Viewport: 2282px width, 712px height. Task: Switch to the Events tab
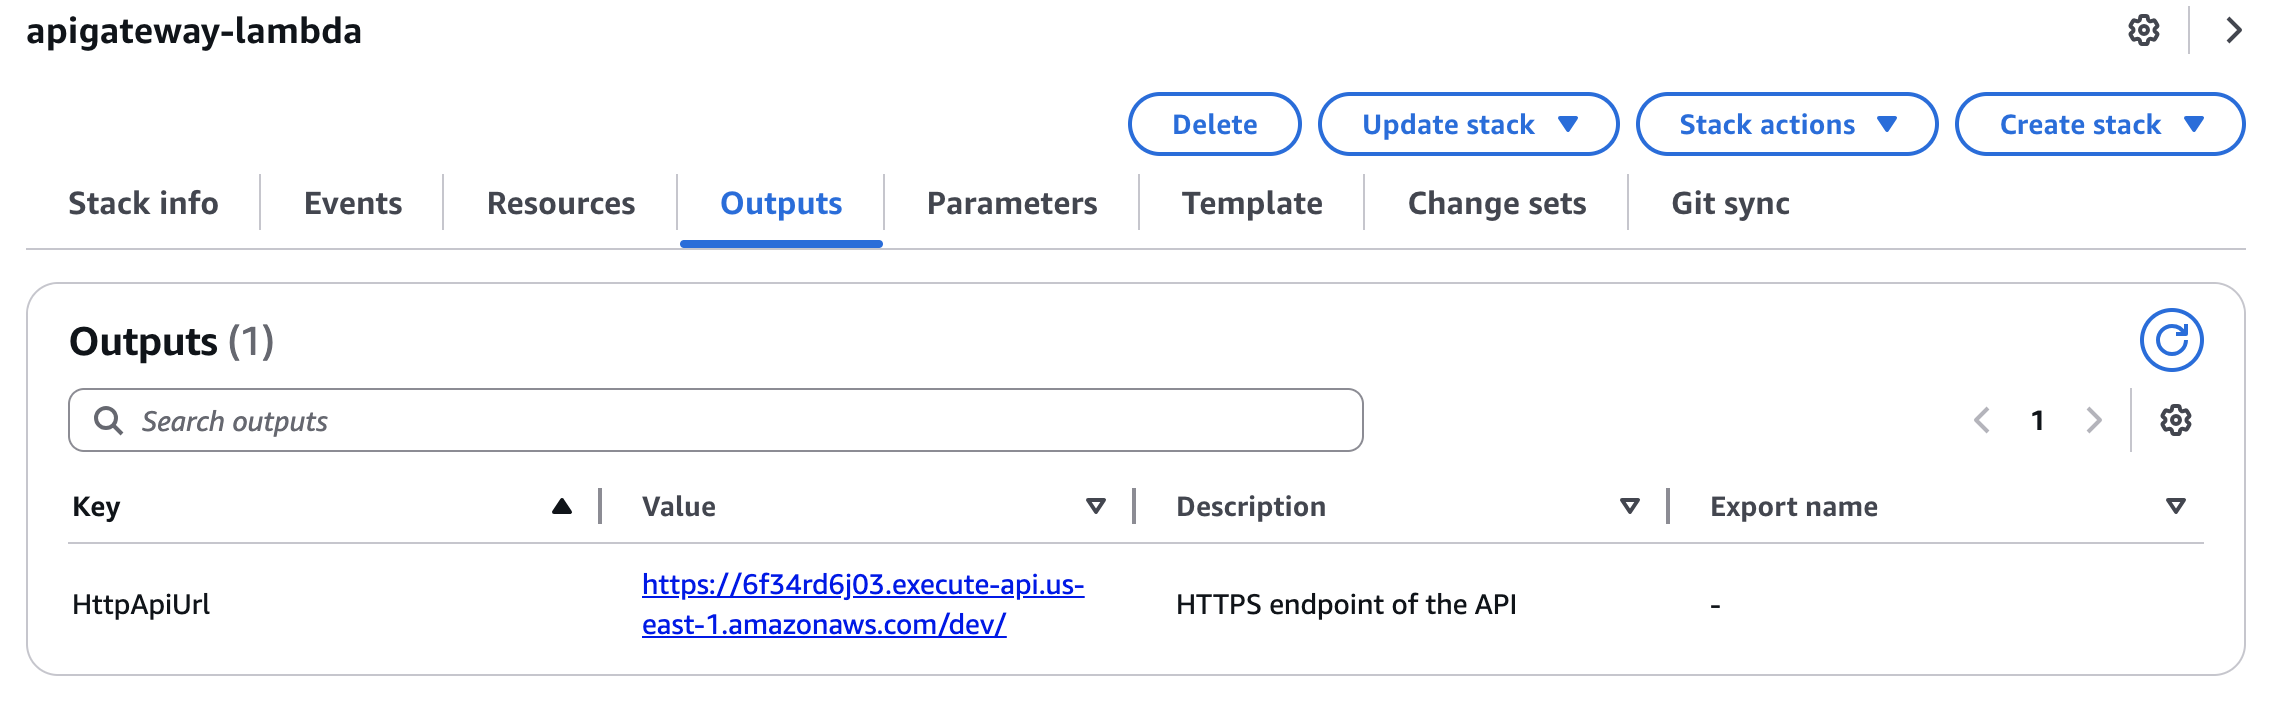point(353,203)
